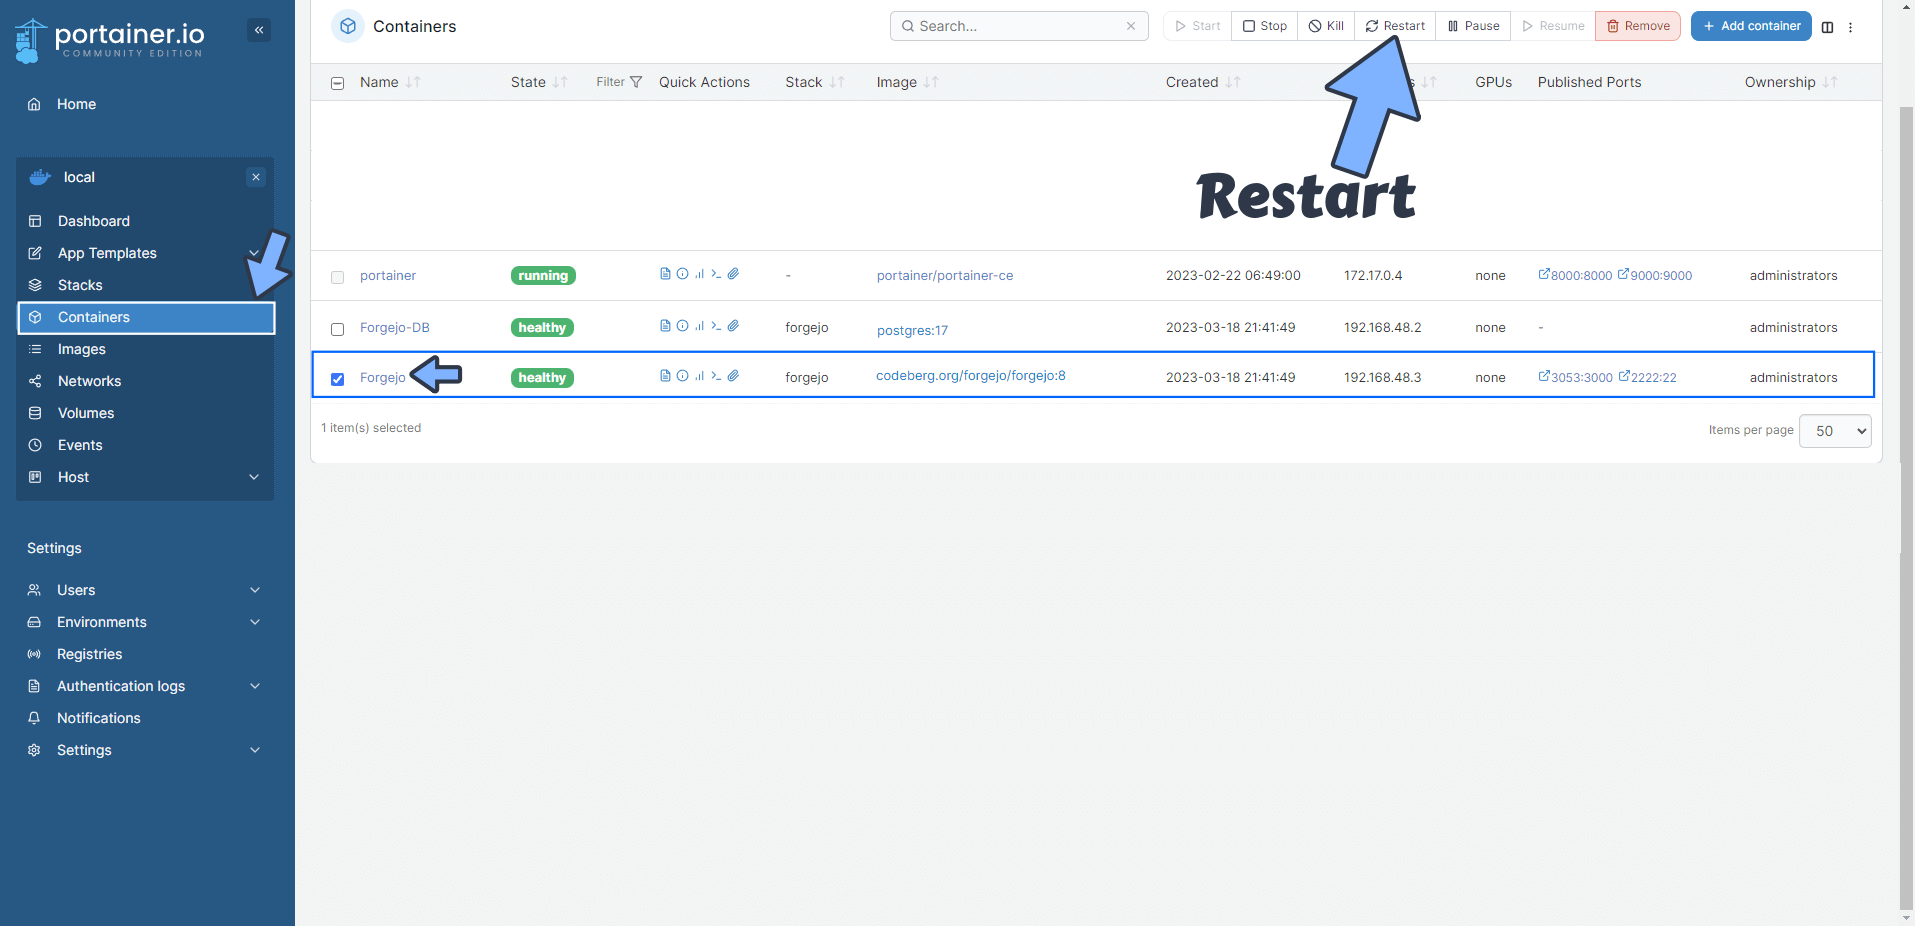Viewport: 1915px width, 926px height.
Task: Click the Kill button
Action: tap(1326, 26)
